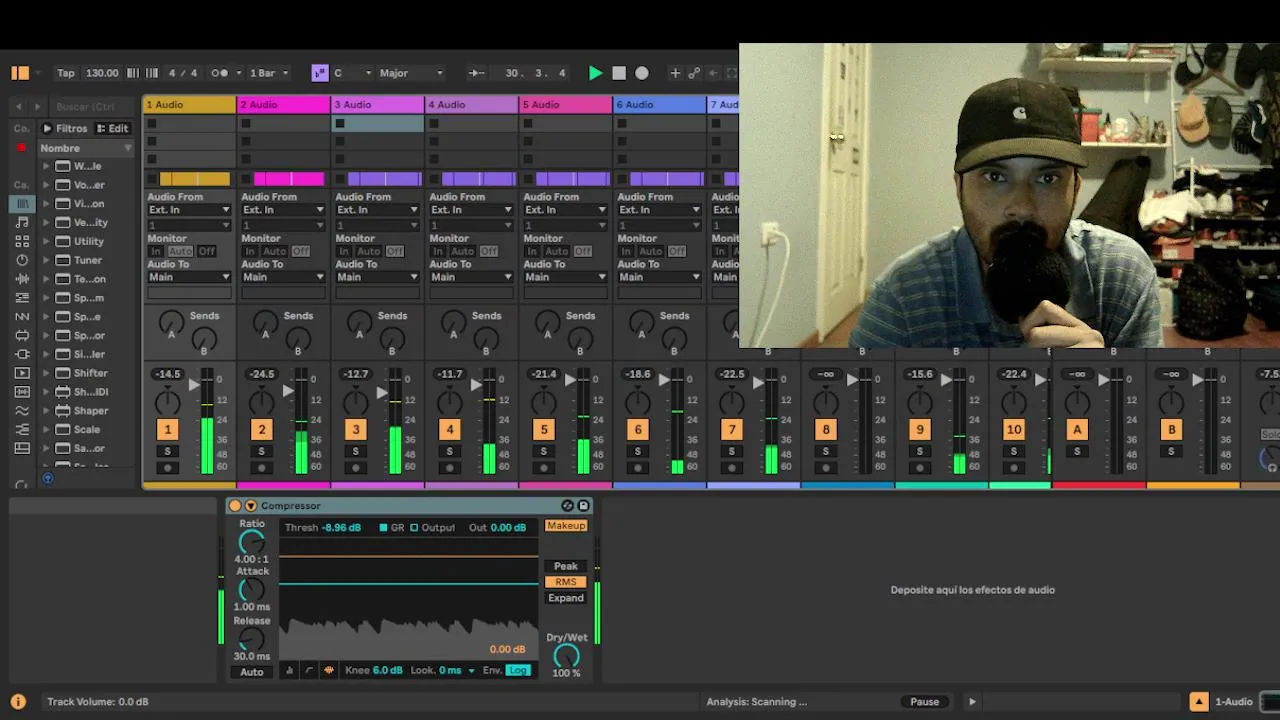Collapse the Compressor device with fold triangle
This screenshot has height=720, width=1280.
pyautogui.click(x=251, y=506)
